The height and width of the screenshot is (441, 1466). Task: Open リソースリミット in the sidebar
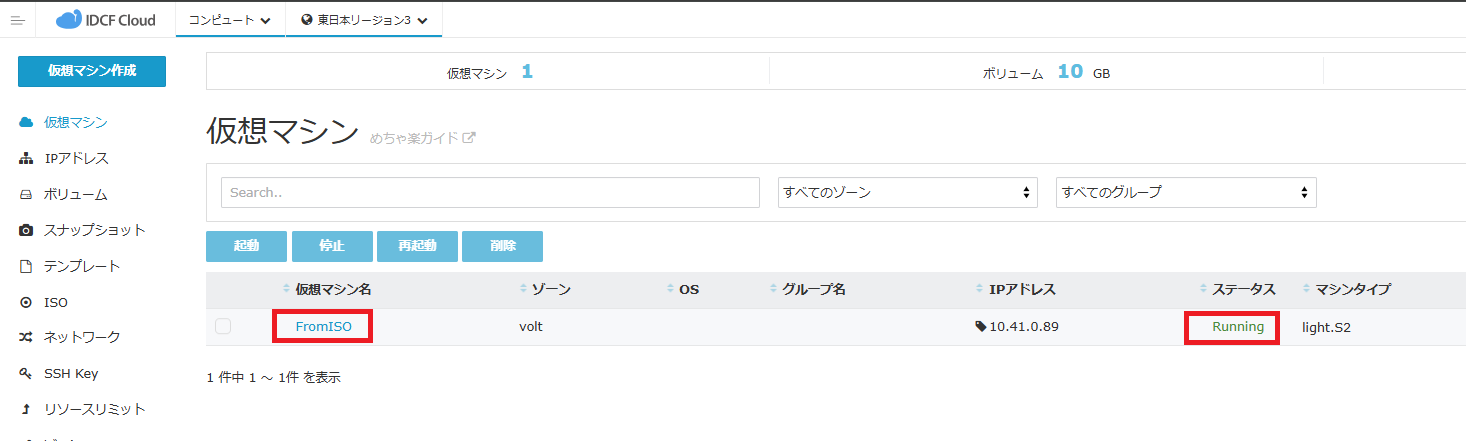(94, 409)
